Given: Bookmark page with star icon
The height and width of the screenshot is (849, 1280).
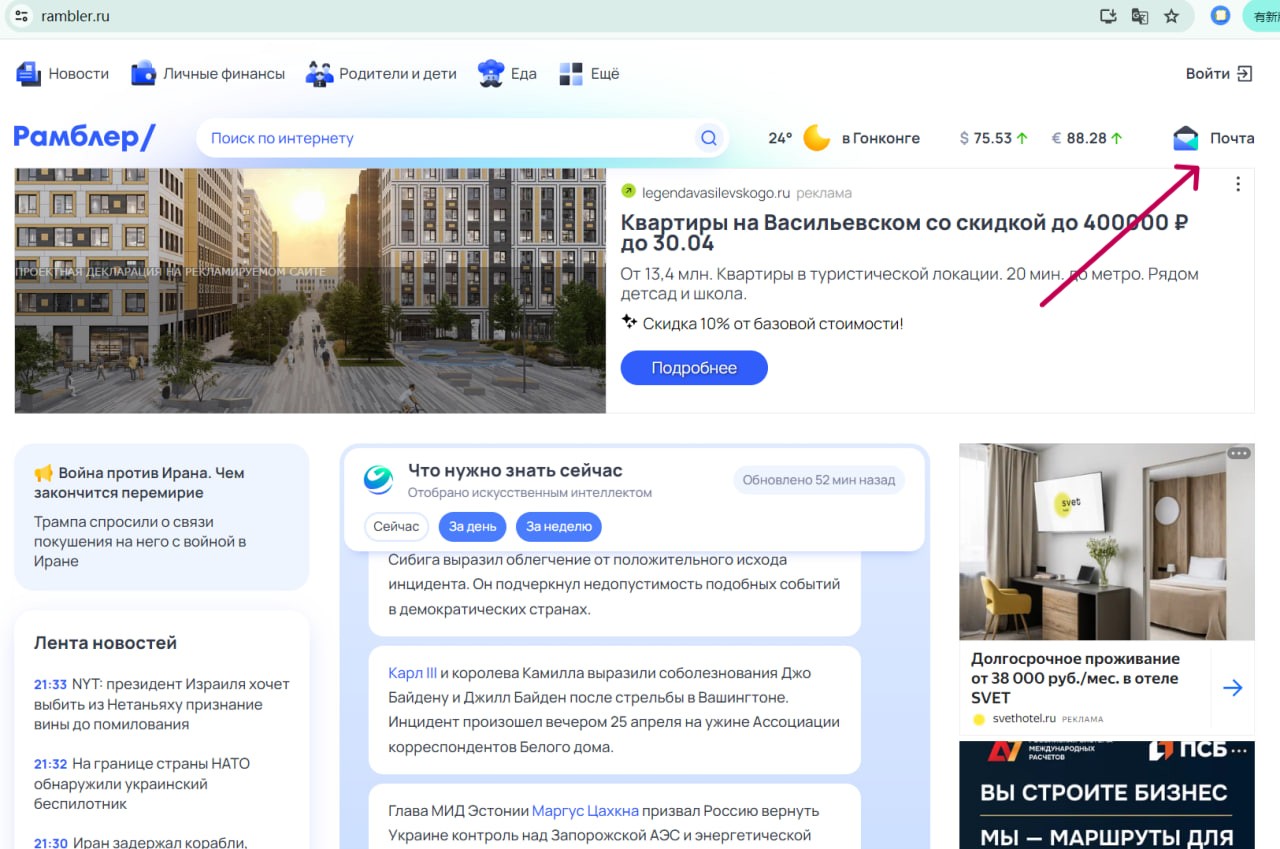Looking at the screenshot, I should coord(1171,16).
